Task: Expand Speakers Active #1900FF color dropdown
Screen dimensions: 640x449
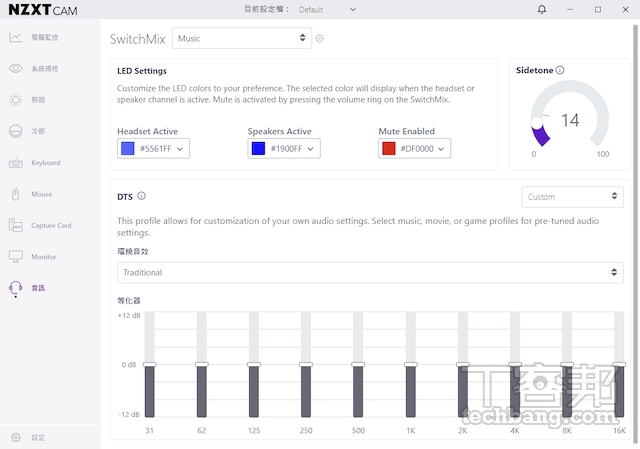Action: click(x=310, y=149)
